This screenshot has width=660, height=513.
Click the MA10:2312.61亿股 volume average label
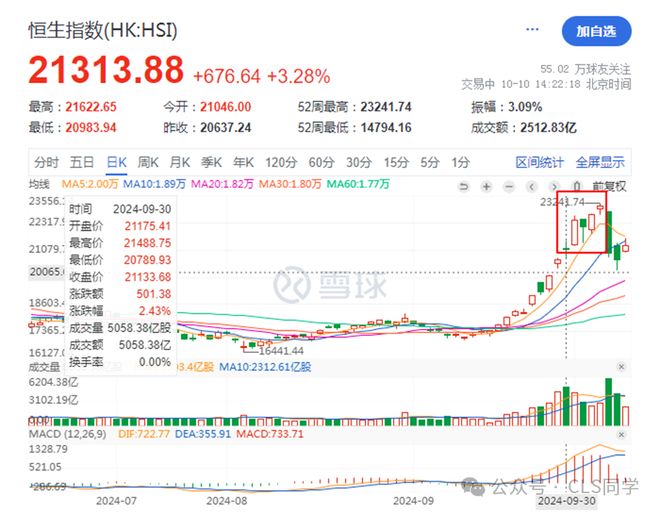click(265, 367)
